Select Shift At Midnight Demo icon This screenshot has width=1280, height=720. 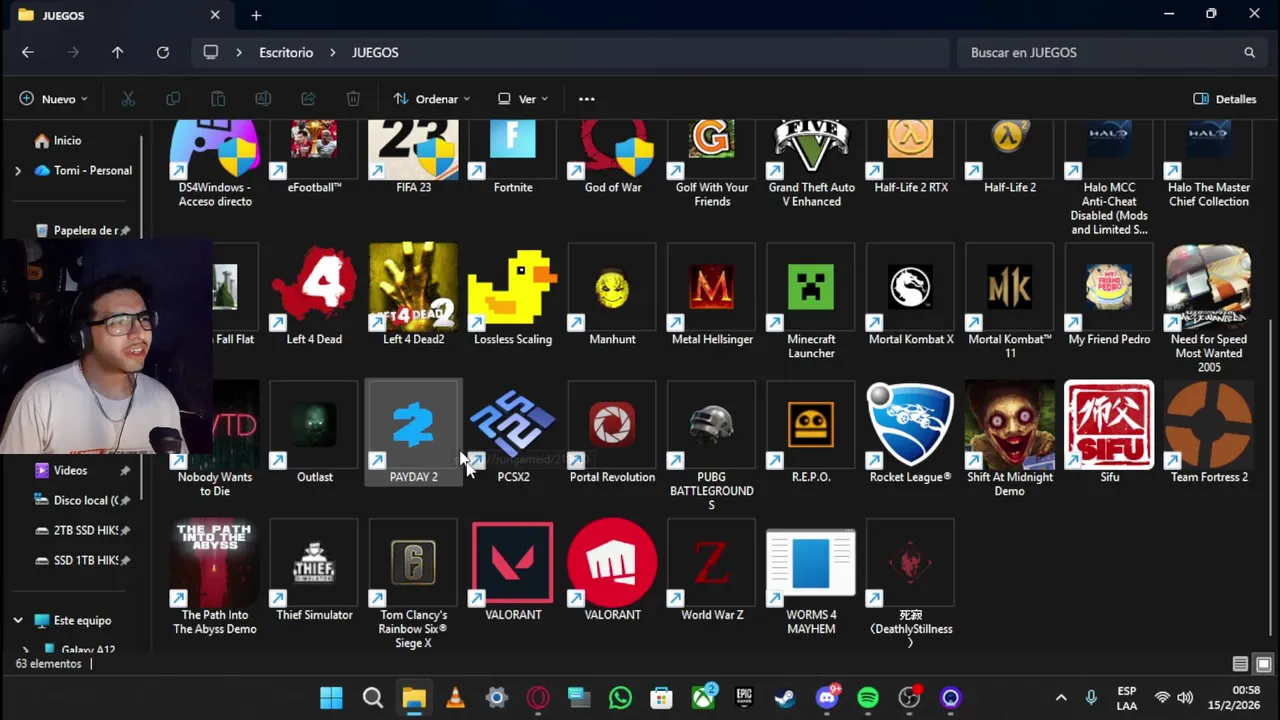[x=1010, y=425]
